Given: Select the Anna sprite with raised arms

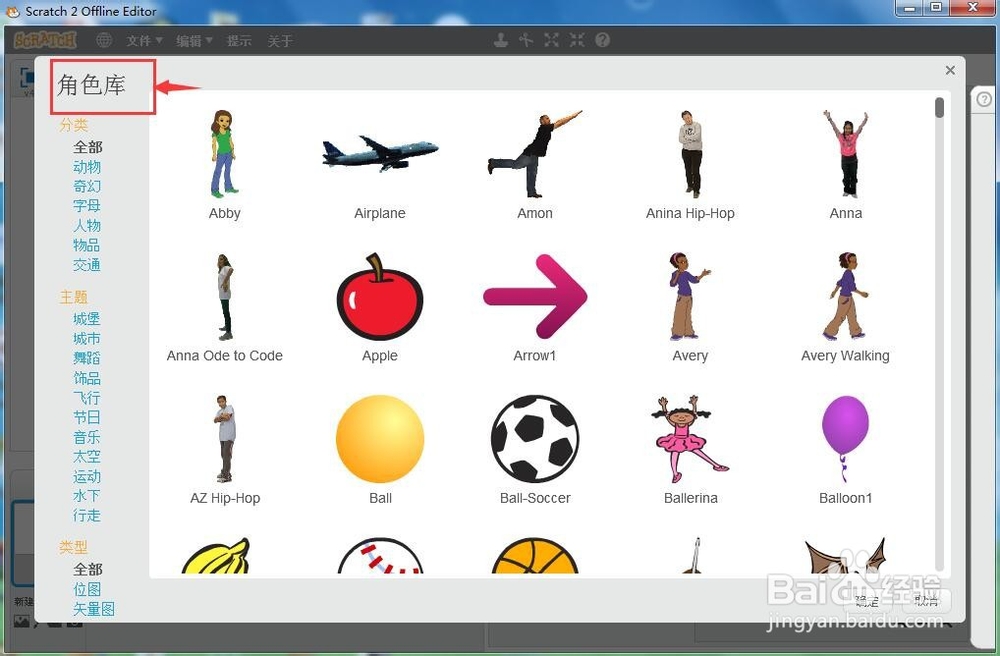Looking at the screenshot, I should click(x=846, y=153).
